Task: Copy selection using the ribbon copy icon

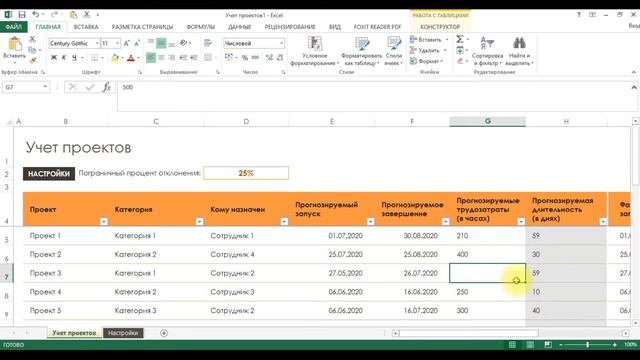Action: [32, 50]
